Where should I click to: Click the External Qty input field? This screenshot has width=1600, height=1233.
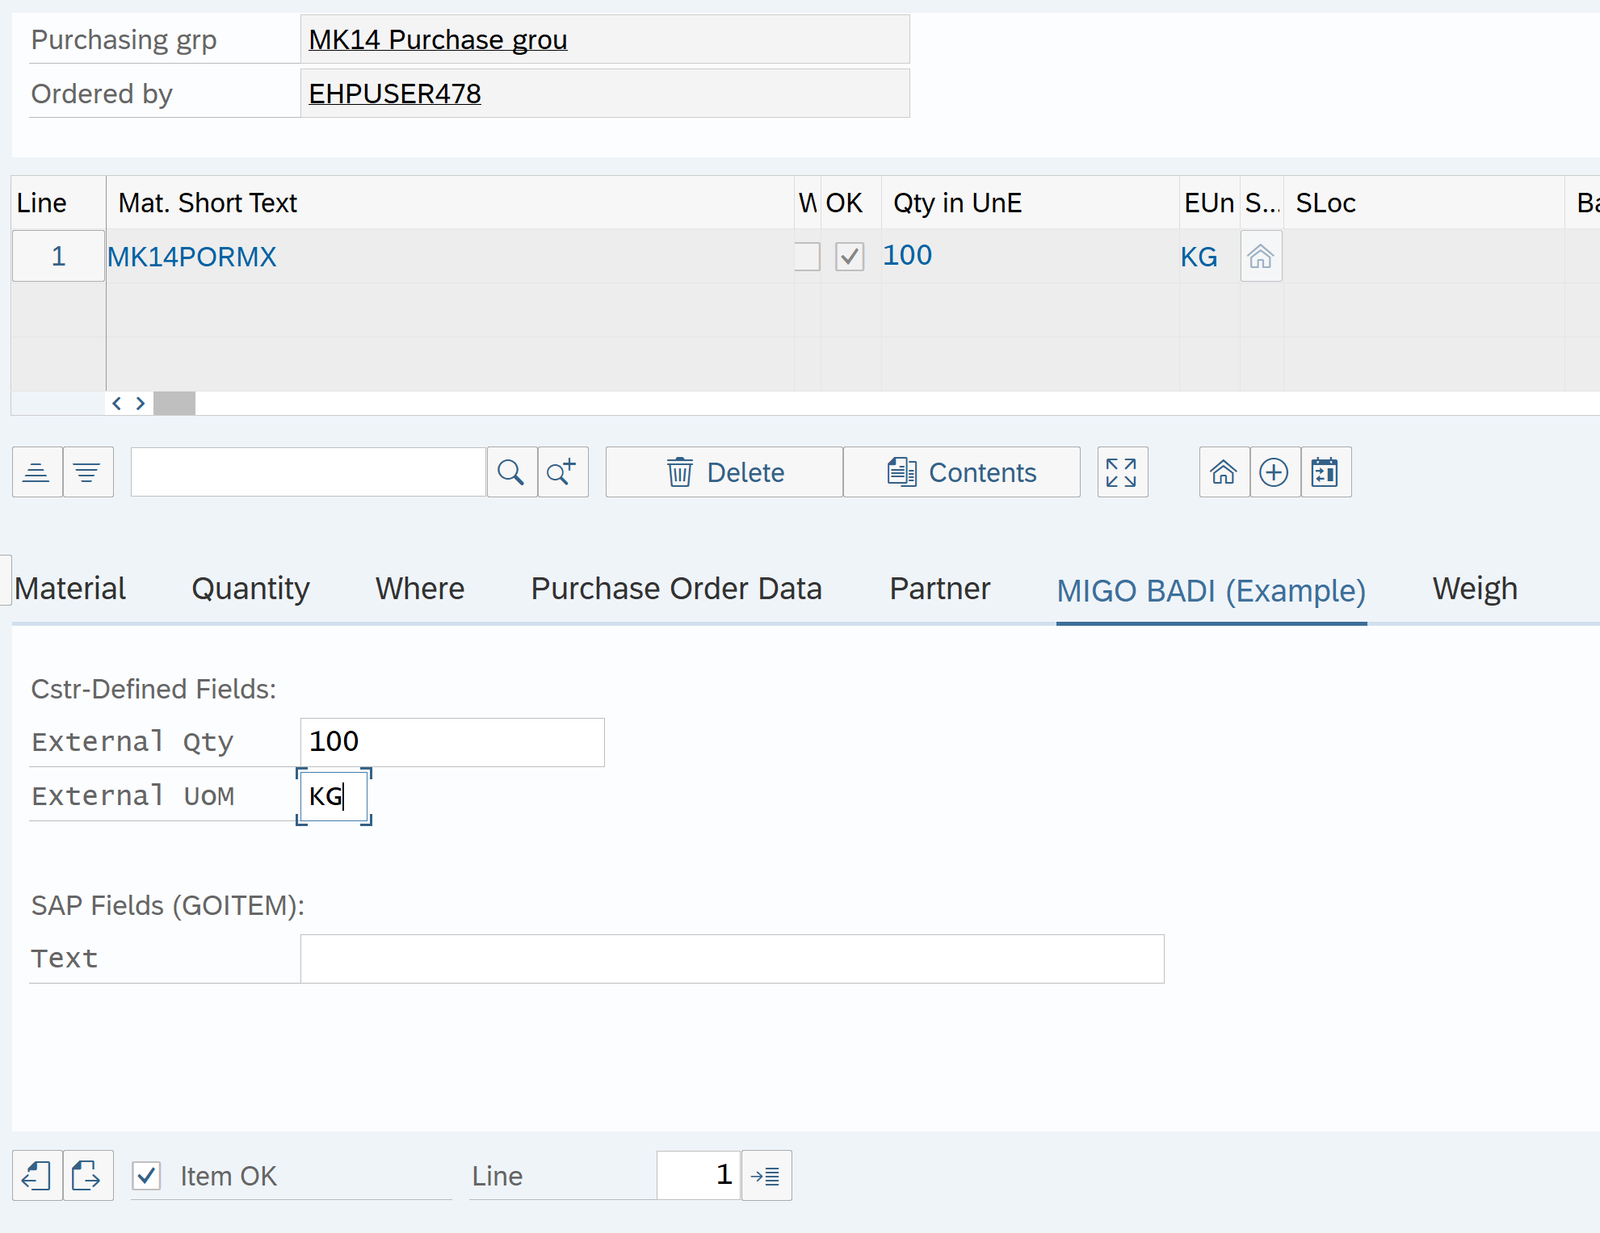[452, 742]
